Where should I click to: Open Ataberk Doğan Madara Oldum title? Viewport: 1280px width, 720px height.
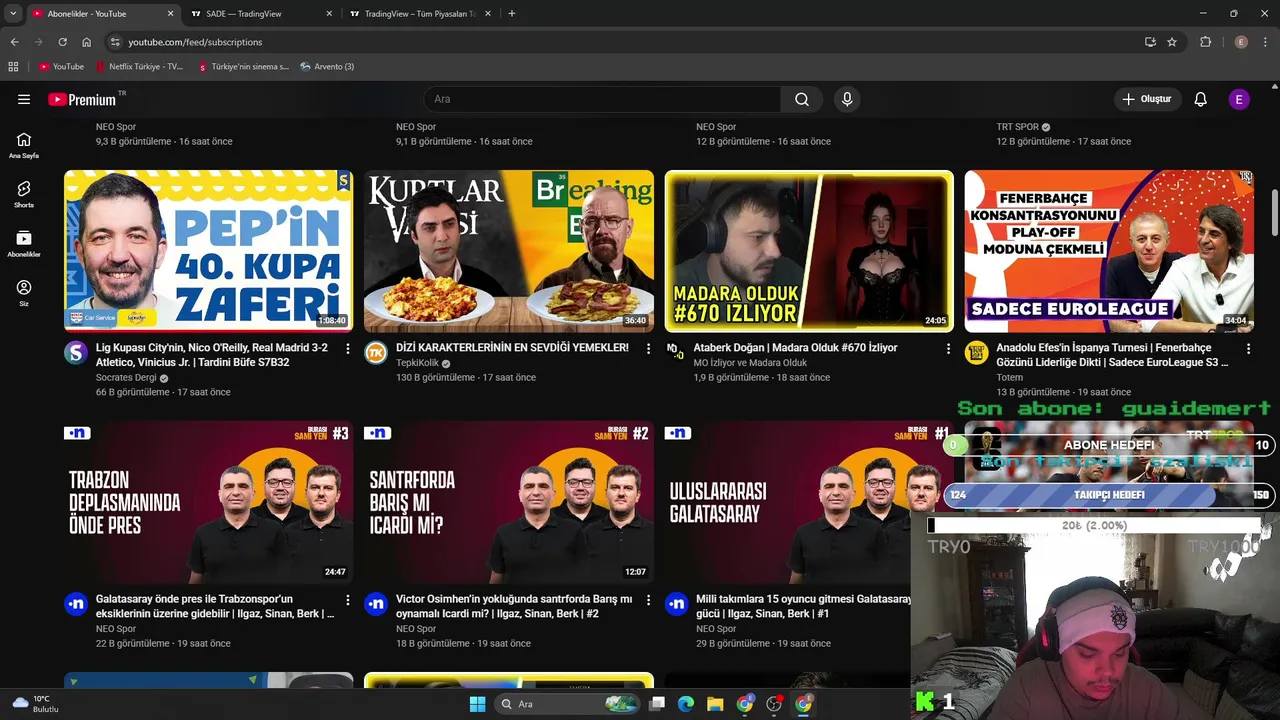tap(795, 348)
